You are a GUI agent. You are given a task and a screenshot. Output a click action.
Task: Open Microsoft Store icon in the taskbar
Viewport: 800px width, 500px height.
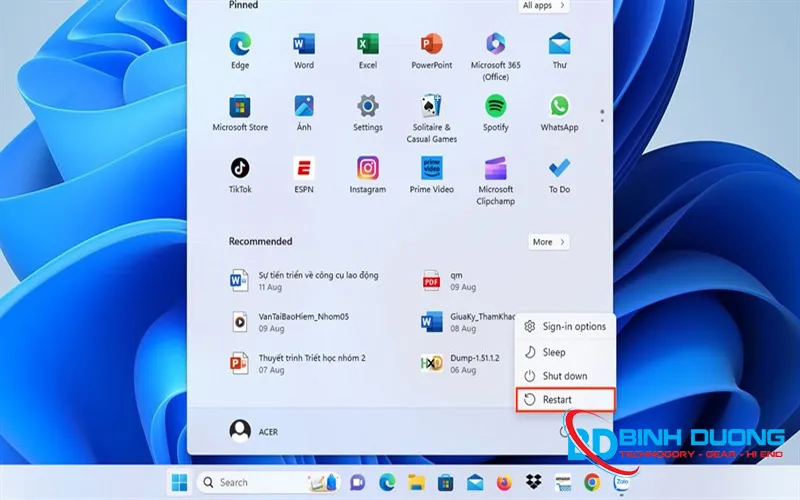click(x=445, y=482)
